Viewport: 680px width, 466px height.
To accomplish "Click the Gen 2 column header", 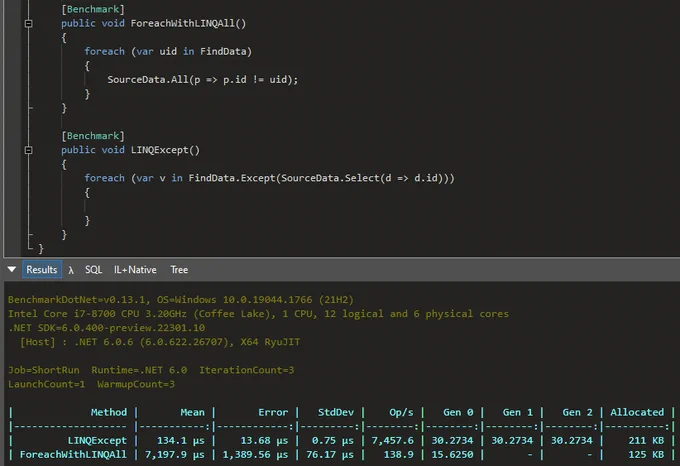I will coord(577,412).
